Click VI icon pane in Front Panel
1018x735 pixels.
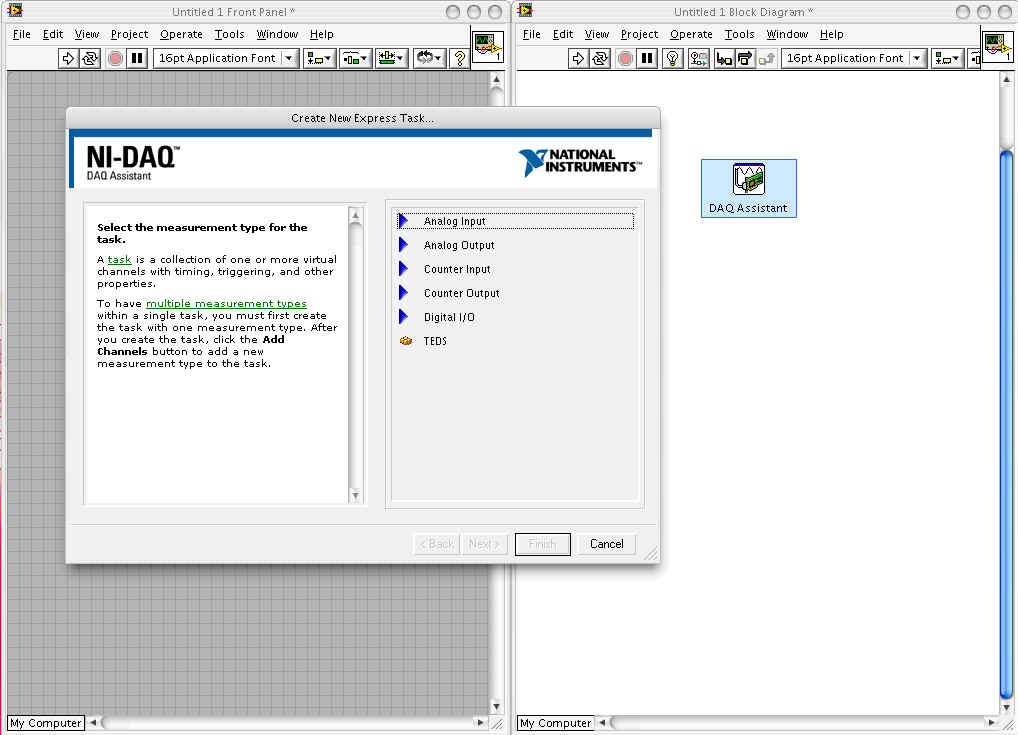488,47
